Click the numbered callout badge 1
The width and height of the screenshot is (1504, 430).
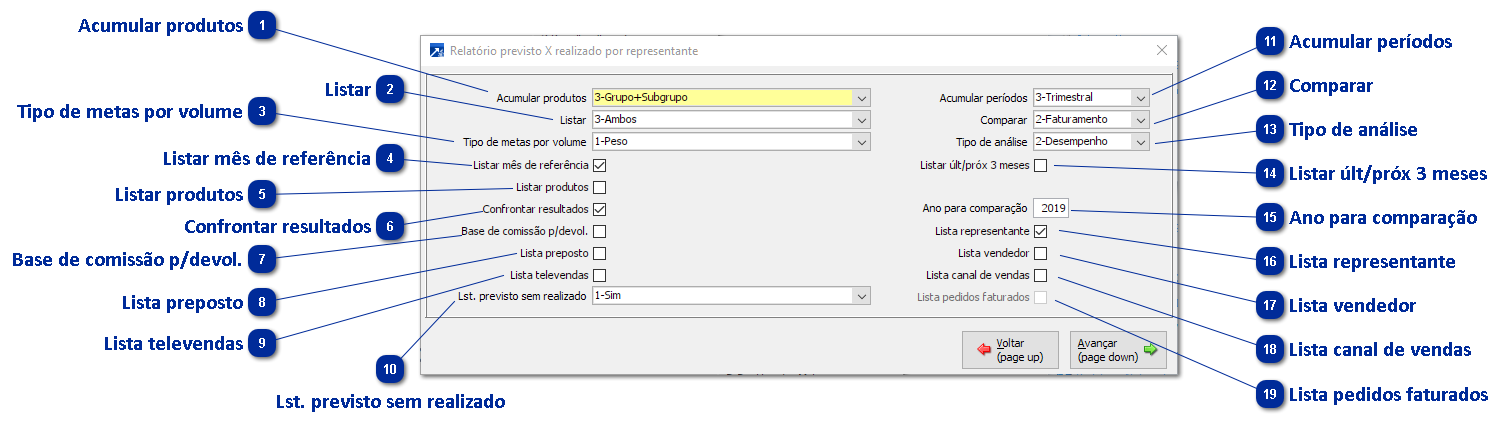(263, 26)
